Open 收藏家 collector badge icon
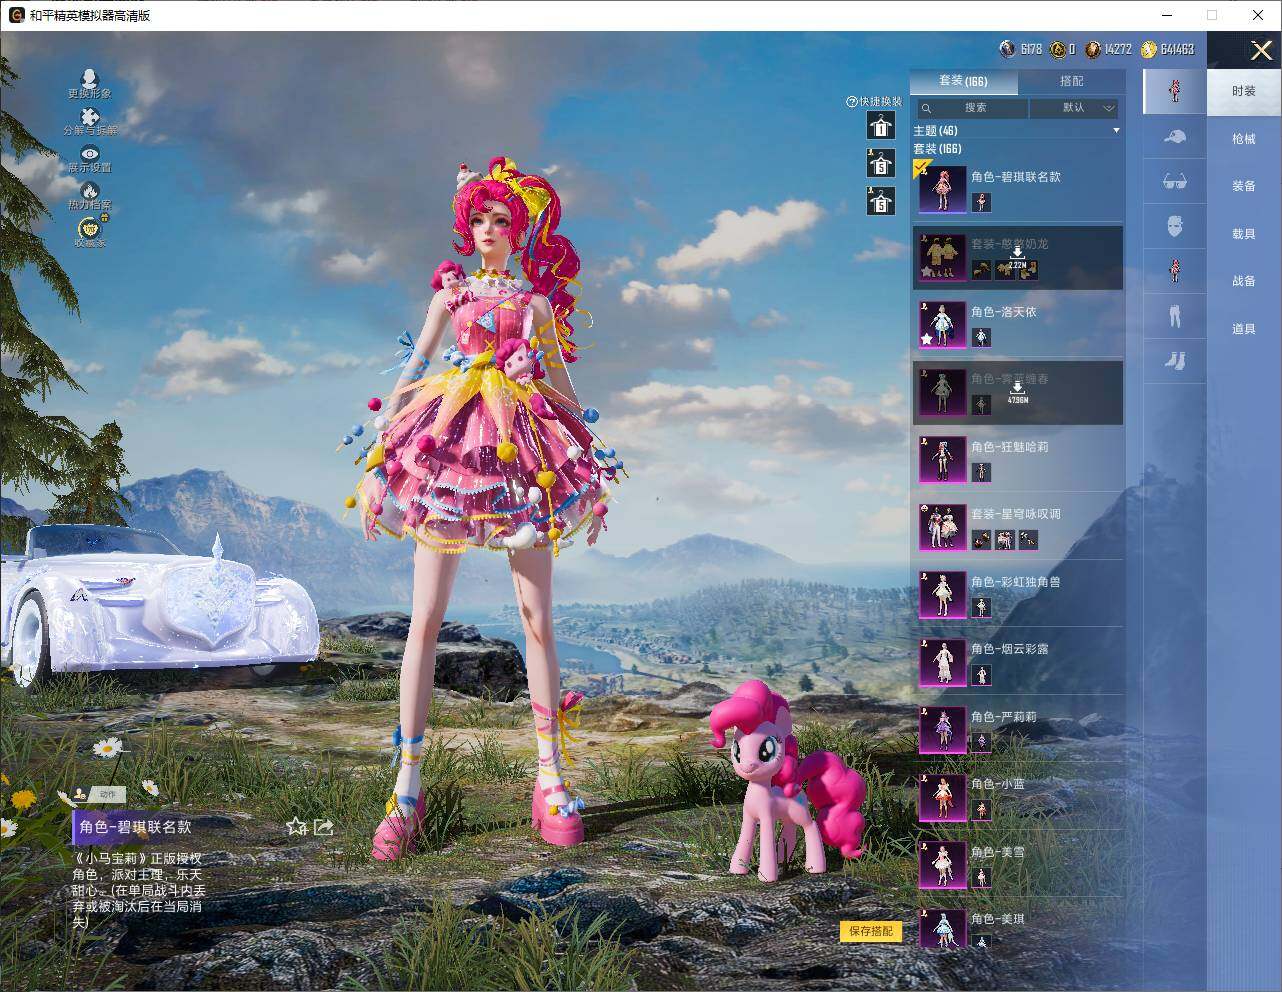The image size is (1282, 992). [90, 228]
